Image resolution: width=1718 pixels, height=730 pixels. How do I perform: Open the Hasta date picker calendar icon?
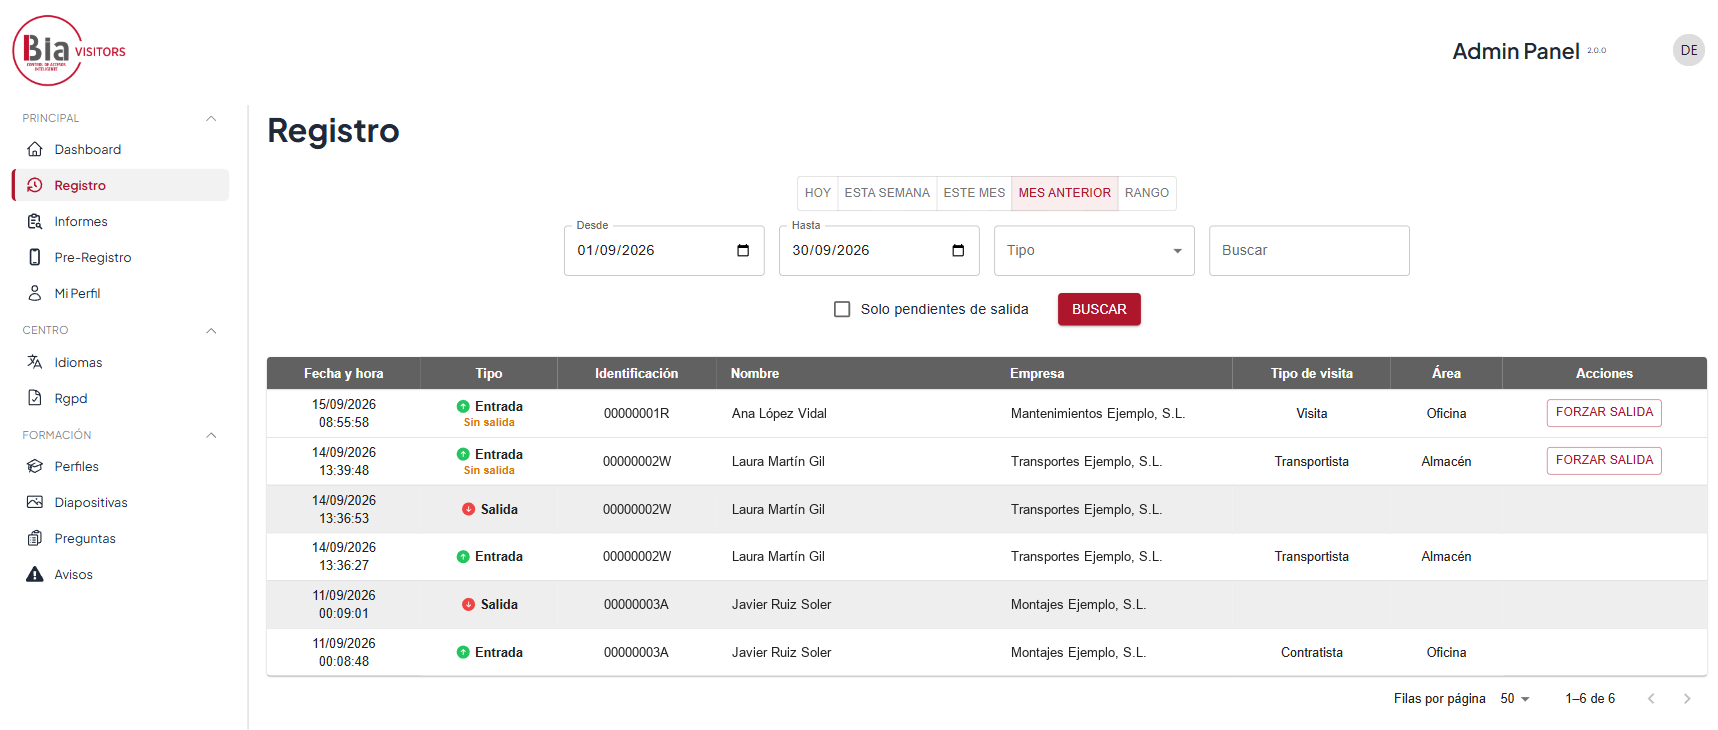(958, 250)
